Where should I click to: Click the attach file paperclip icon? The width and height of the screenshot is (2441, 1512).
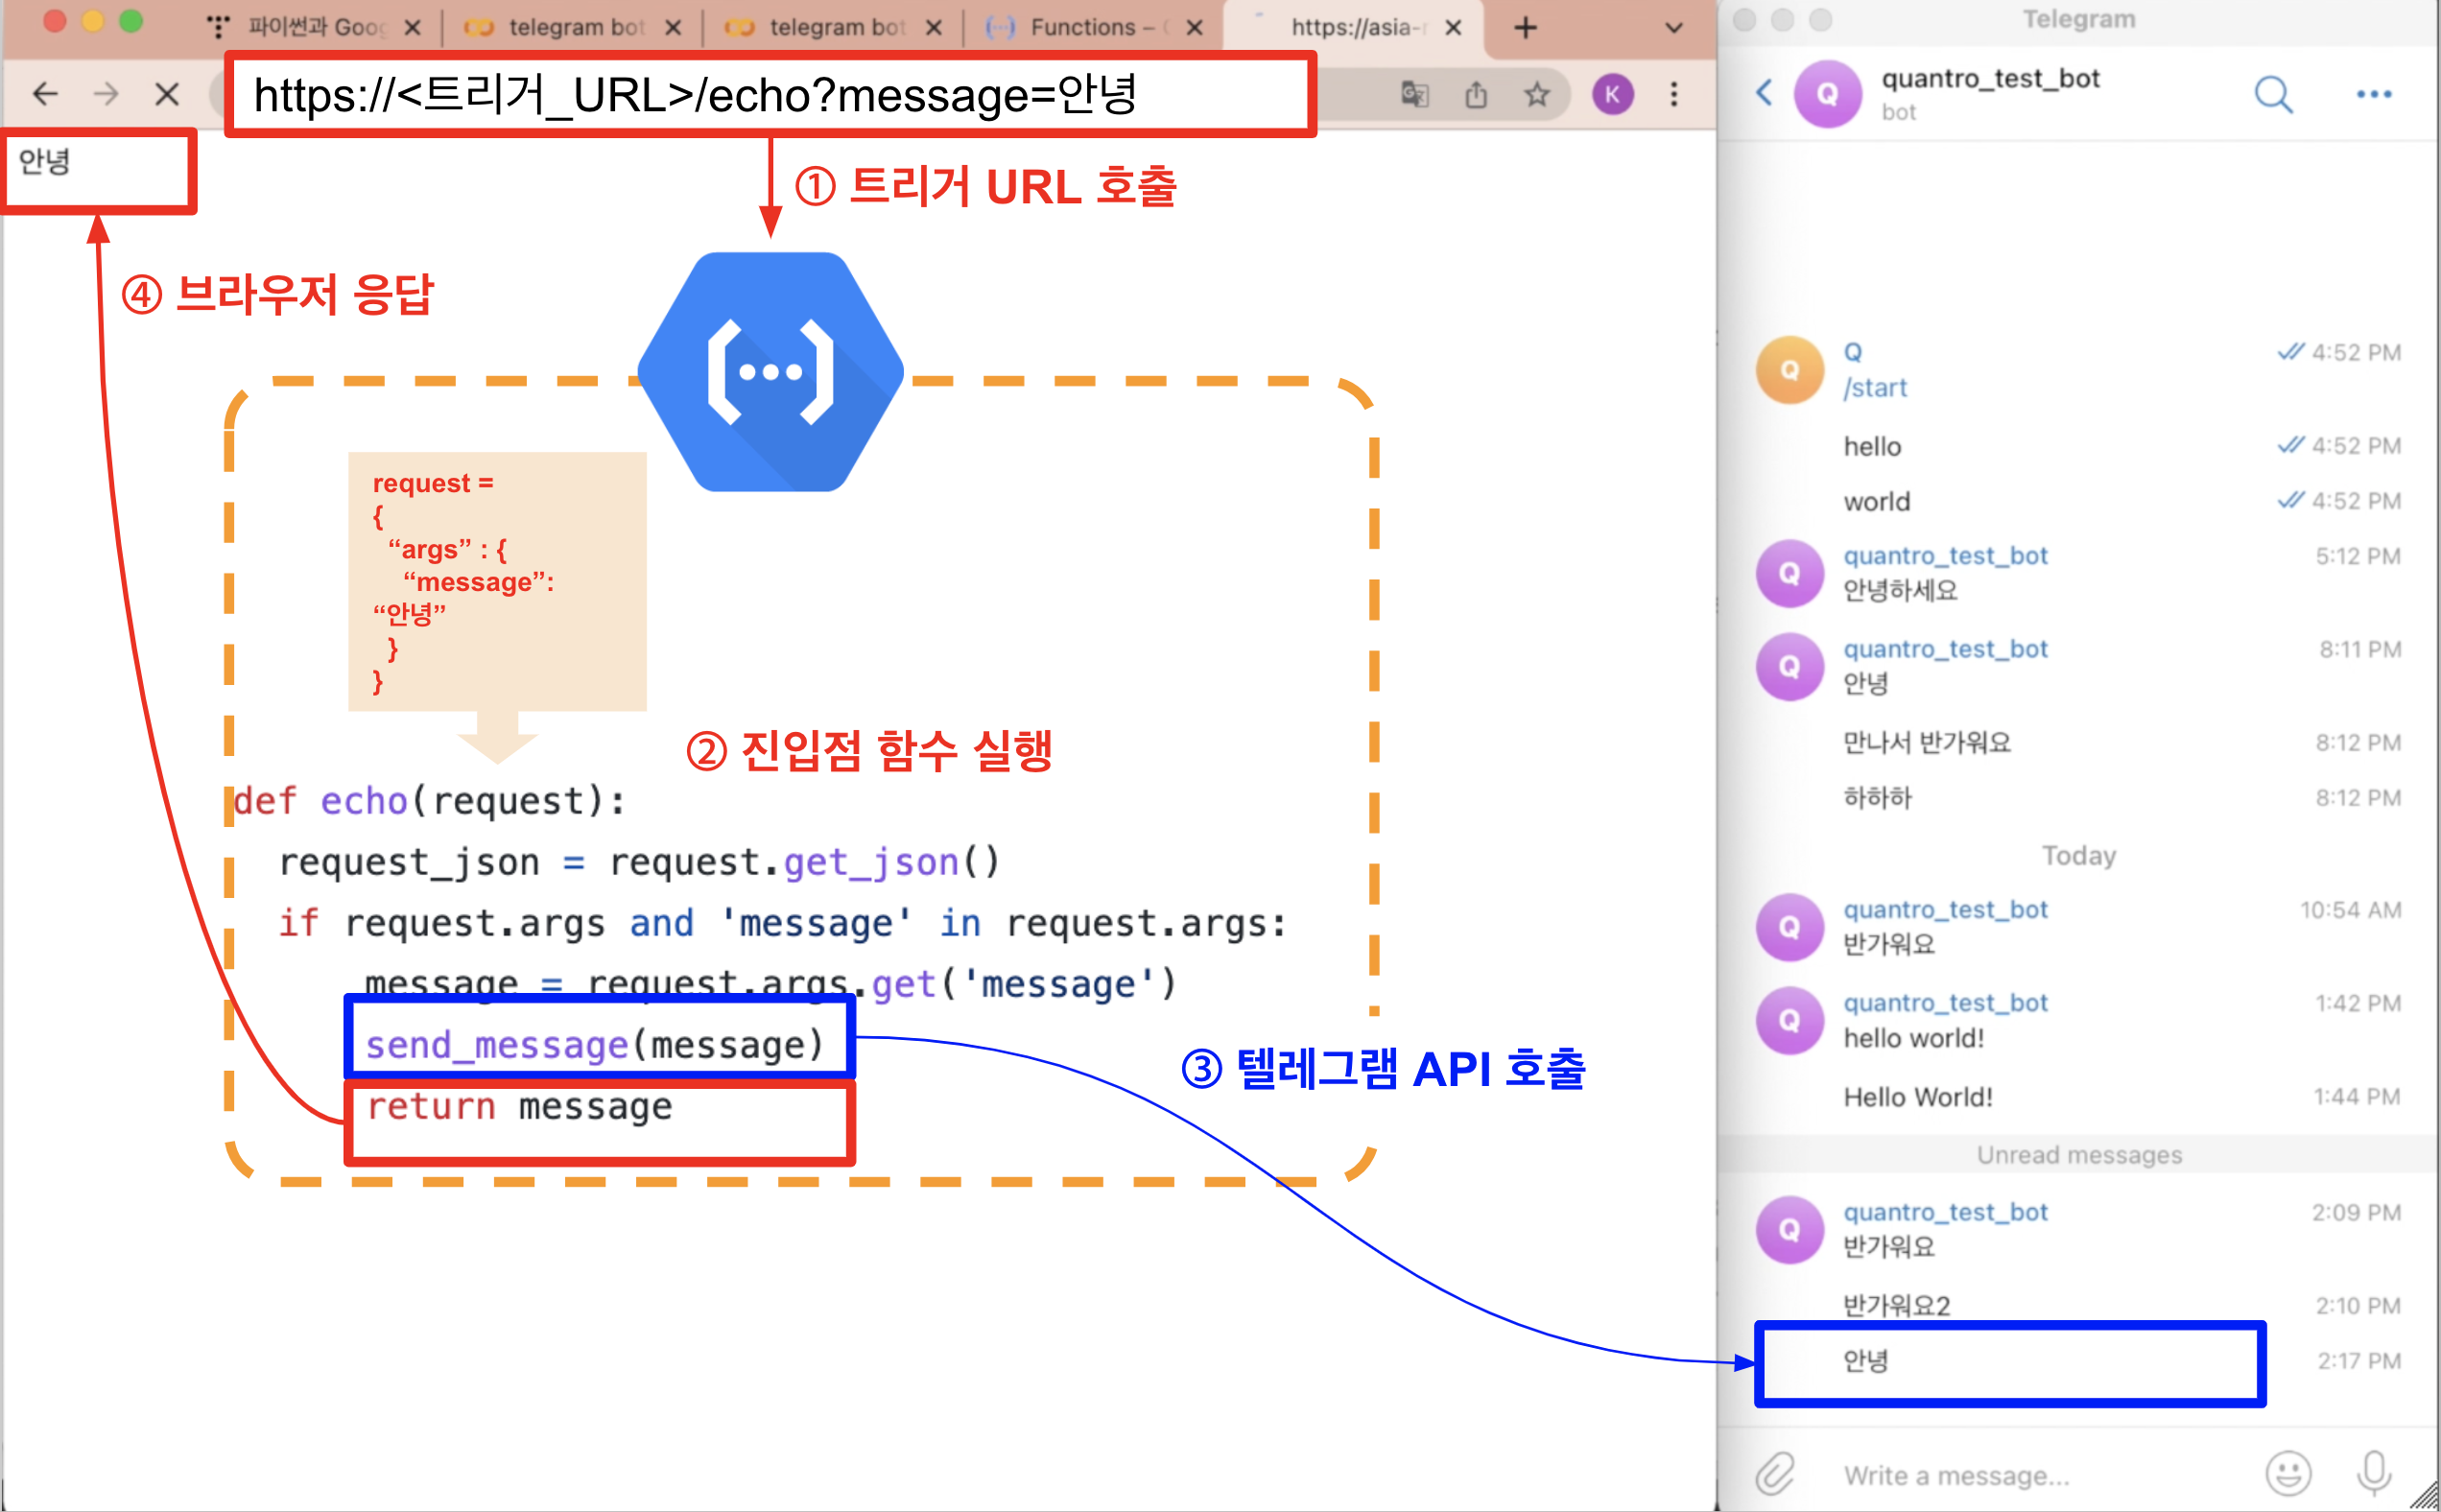(1775, 1474)
